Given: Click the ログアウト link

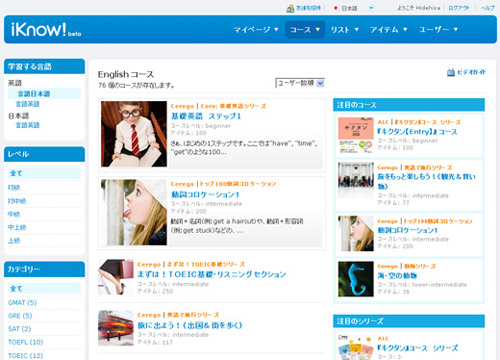Looking at the screenshot, I should [459, 8].
